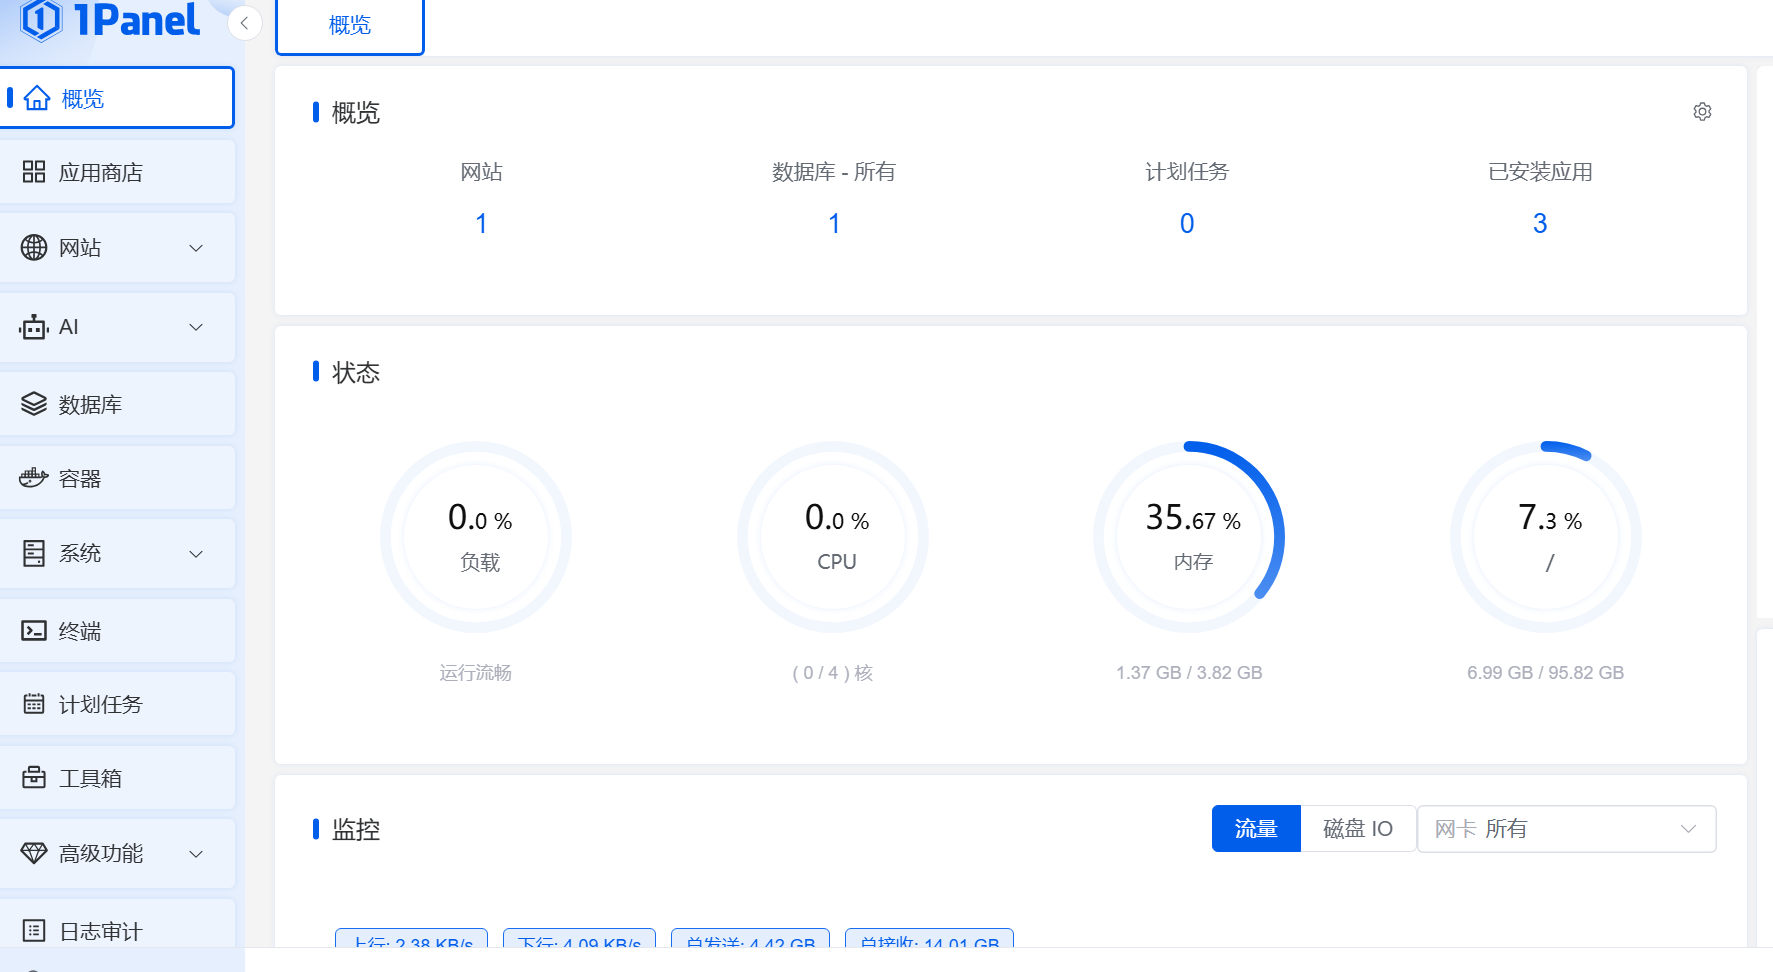Switch monitor view to 流量
Viewport: 1773px width, 972px height.
[x=1255, y=829]
